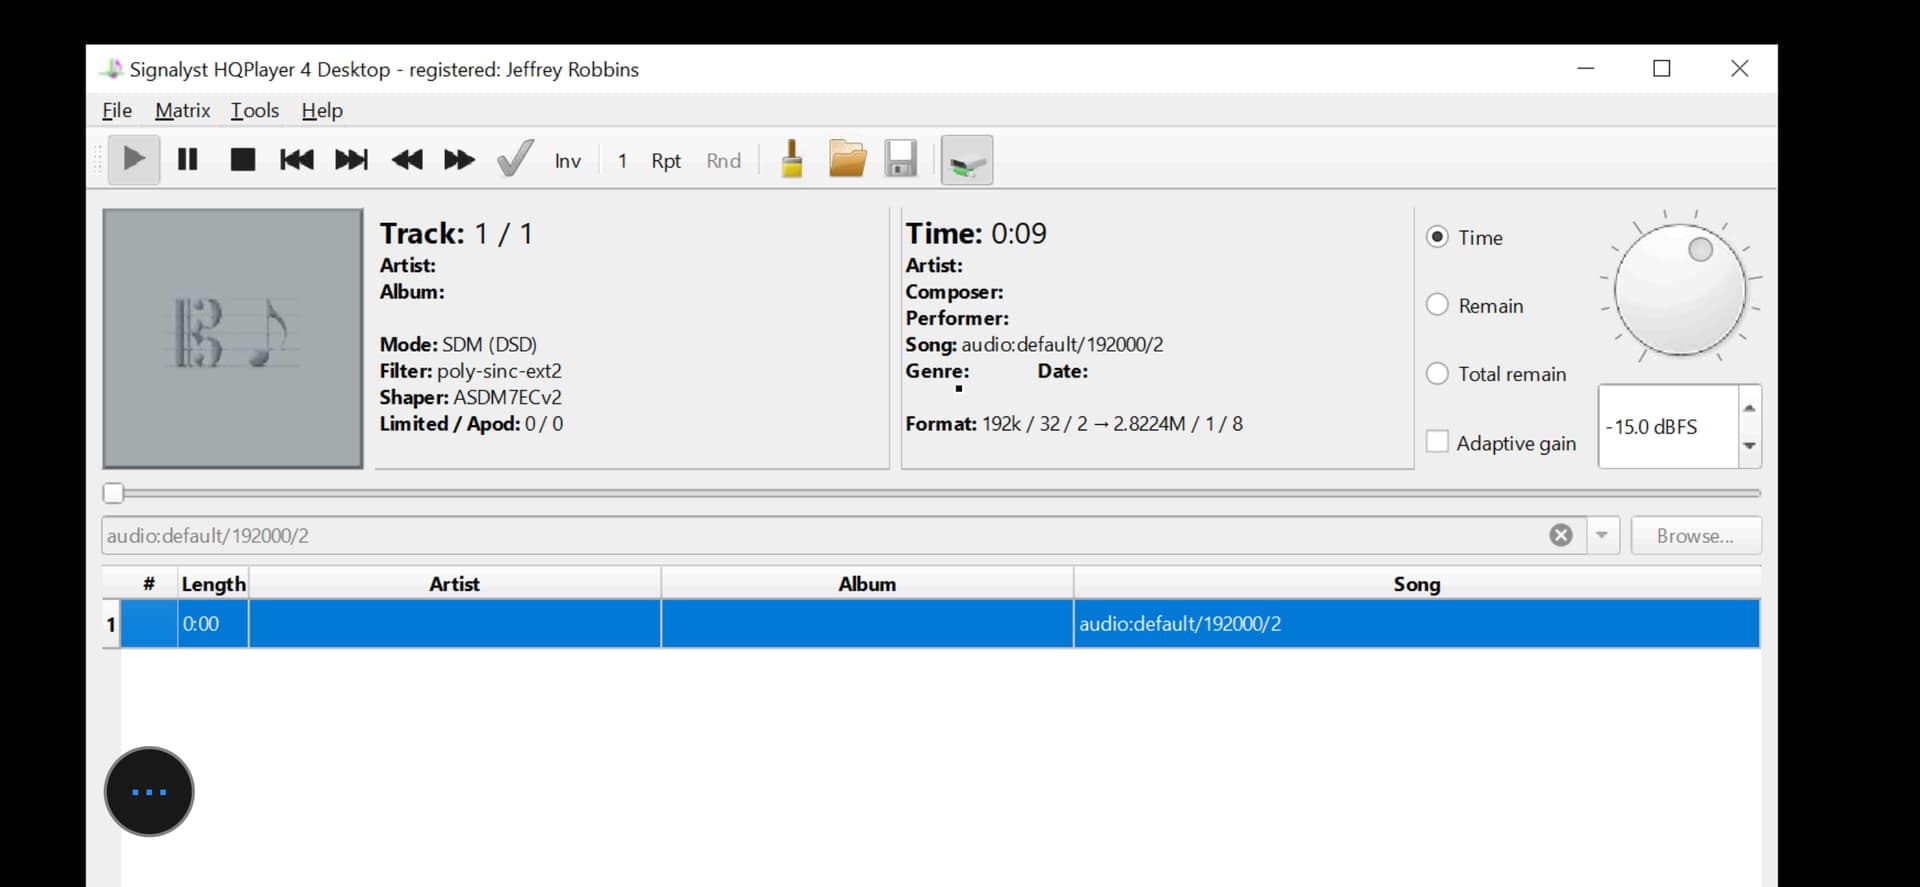
Task: Click the Browse... button
Action: tap(1695, 536)
